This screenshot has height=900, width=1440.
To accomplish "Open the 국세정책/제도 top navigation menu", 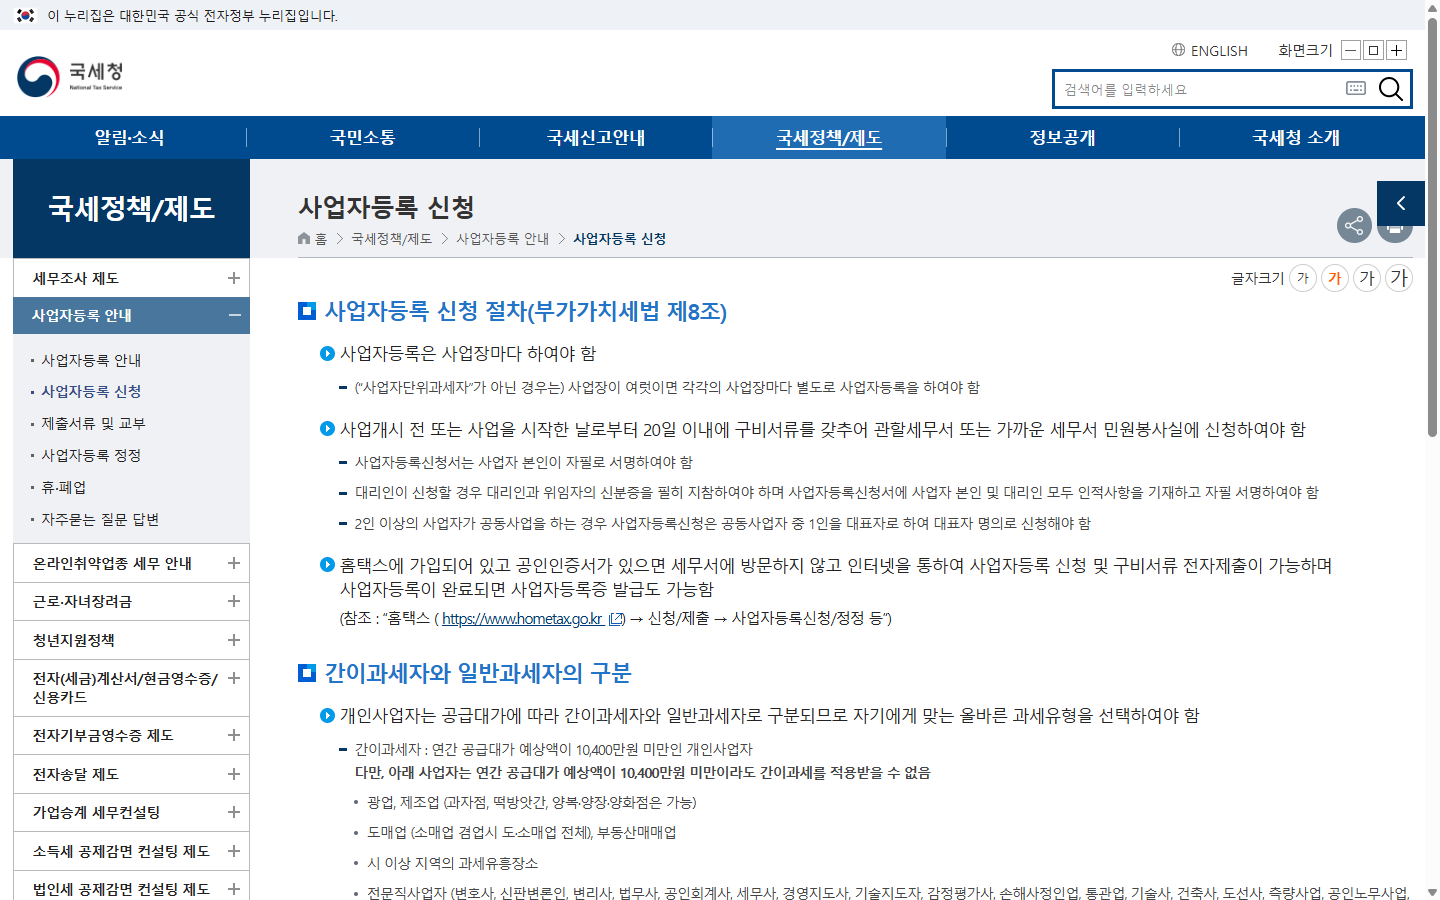I will (x=829, y=138).
